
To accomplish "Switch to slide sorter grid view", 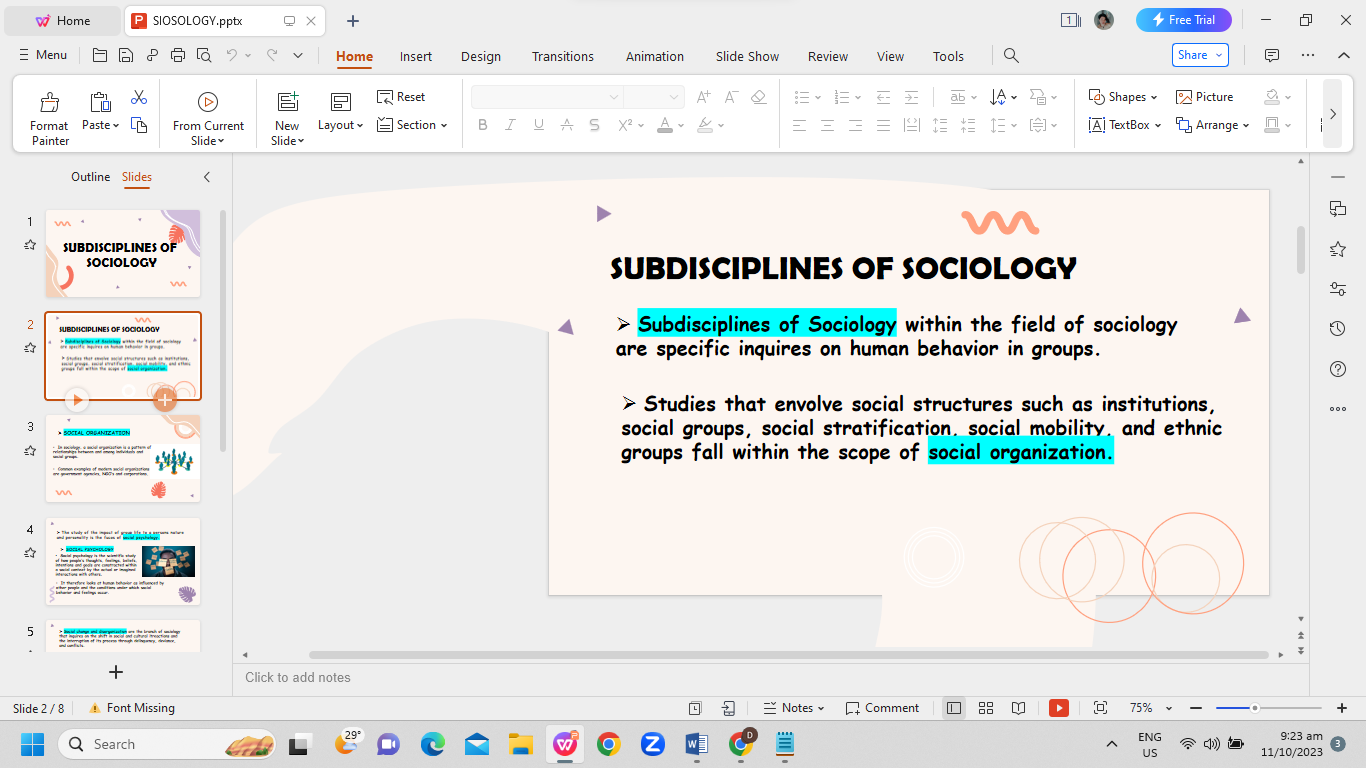I will [986, 708].
